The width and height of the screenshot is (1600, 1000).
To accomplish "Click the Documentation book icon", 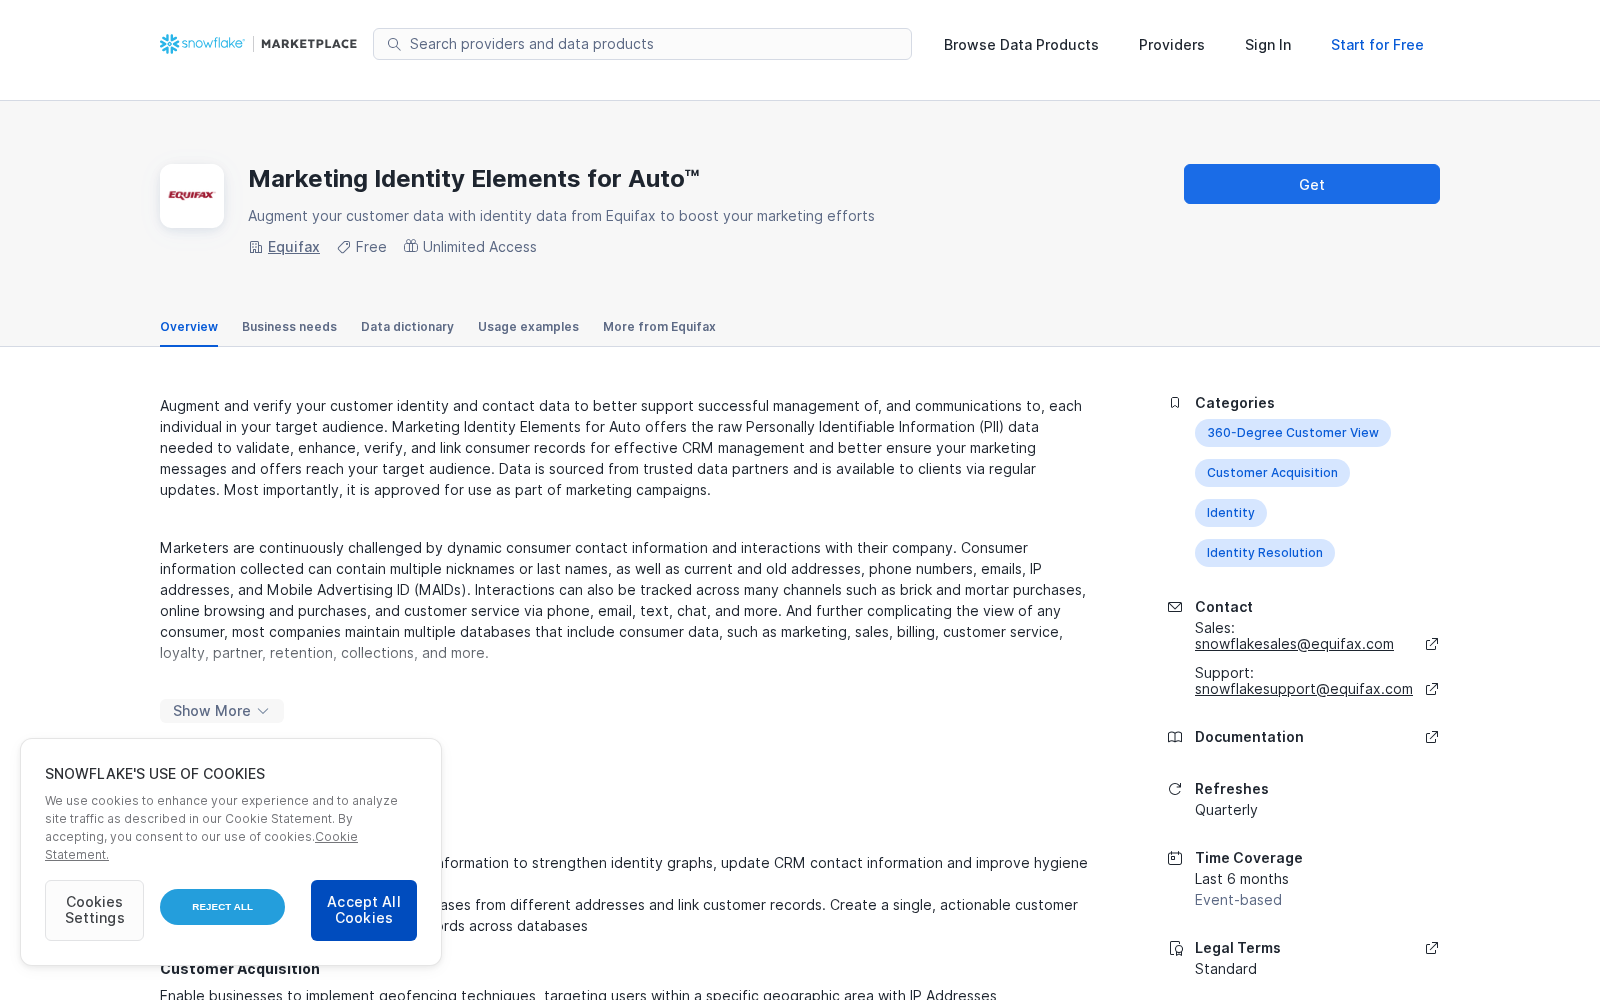I will pos(1175,737).
